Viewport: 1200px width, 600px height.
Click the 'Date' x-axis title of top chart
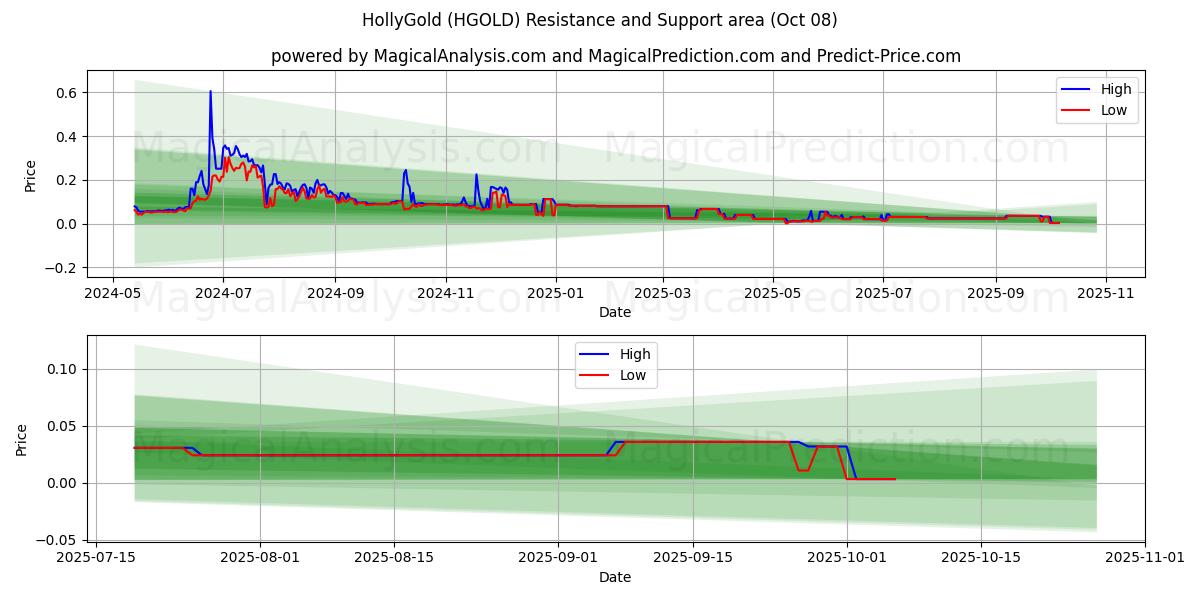tap(615, 313)
